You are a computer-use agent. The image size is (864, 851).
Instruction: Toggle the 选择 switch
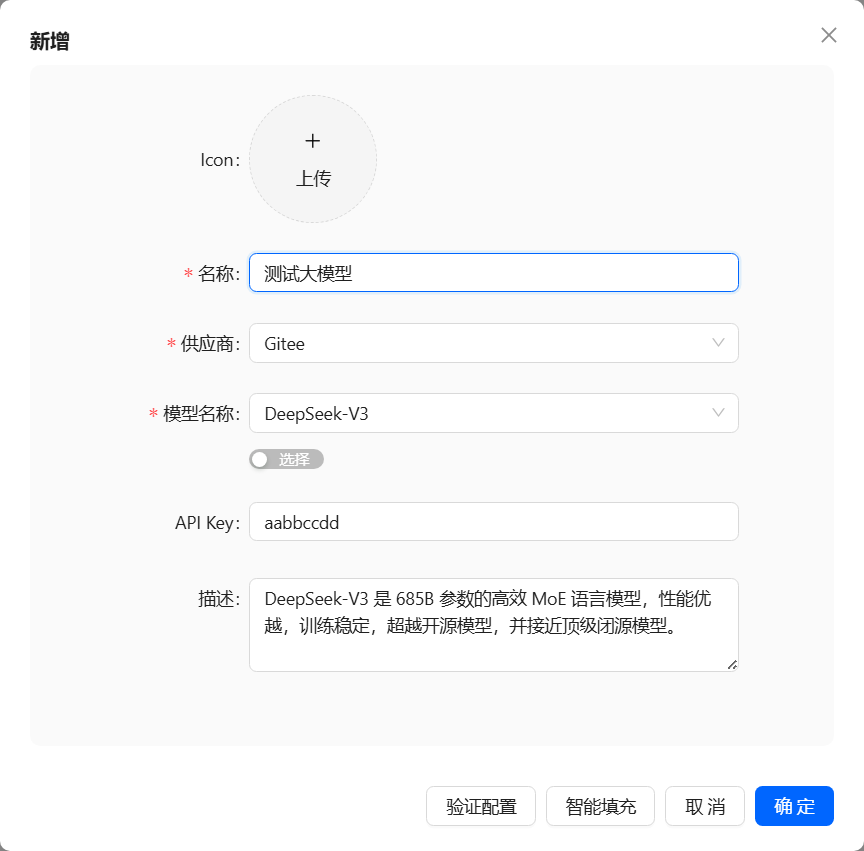[x=286, y=459]
